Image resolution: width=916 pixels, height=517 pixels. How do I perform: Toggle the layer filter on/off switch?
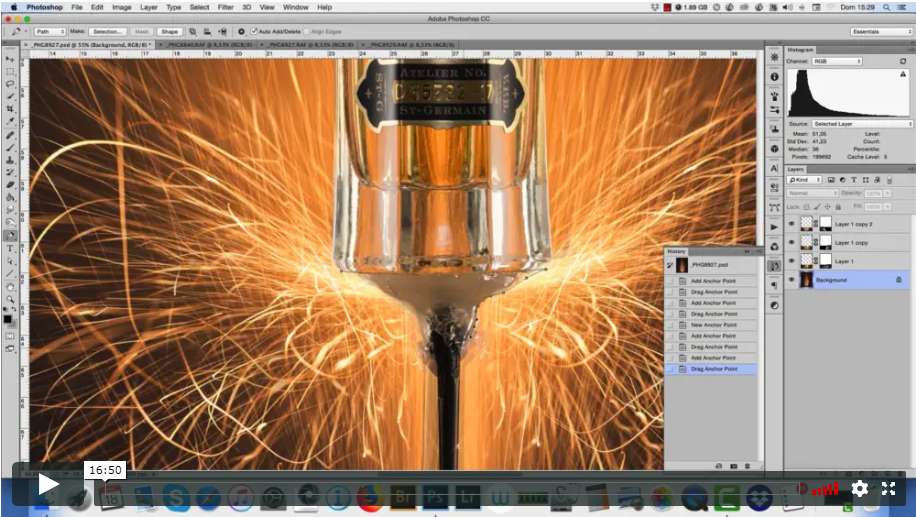pyautogui.click(x=890, y=180)
